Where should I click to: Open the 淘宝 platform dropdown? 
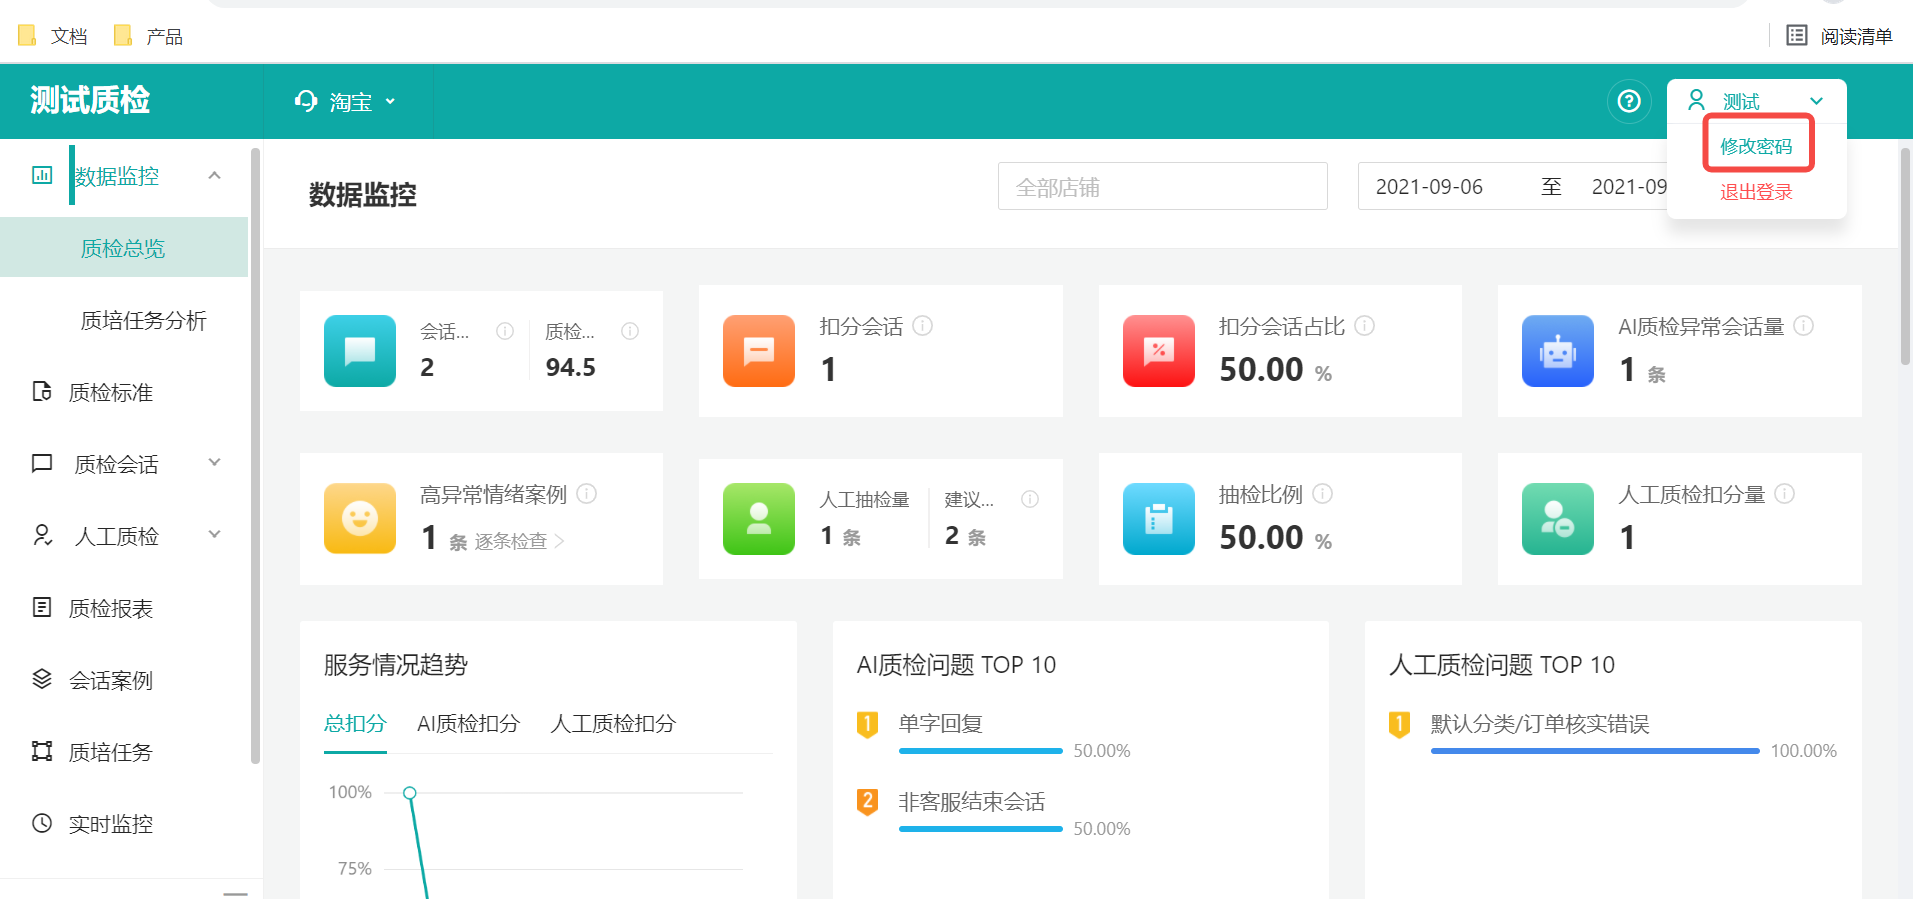click(346, 101)
